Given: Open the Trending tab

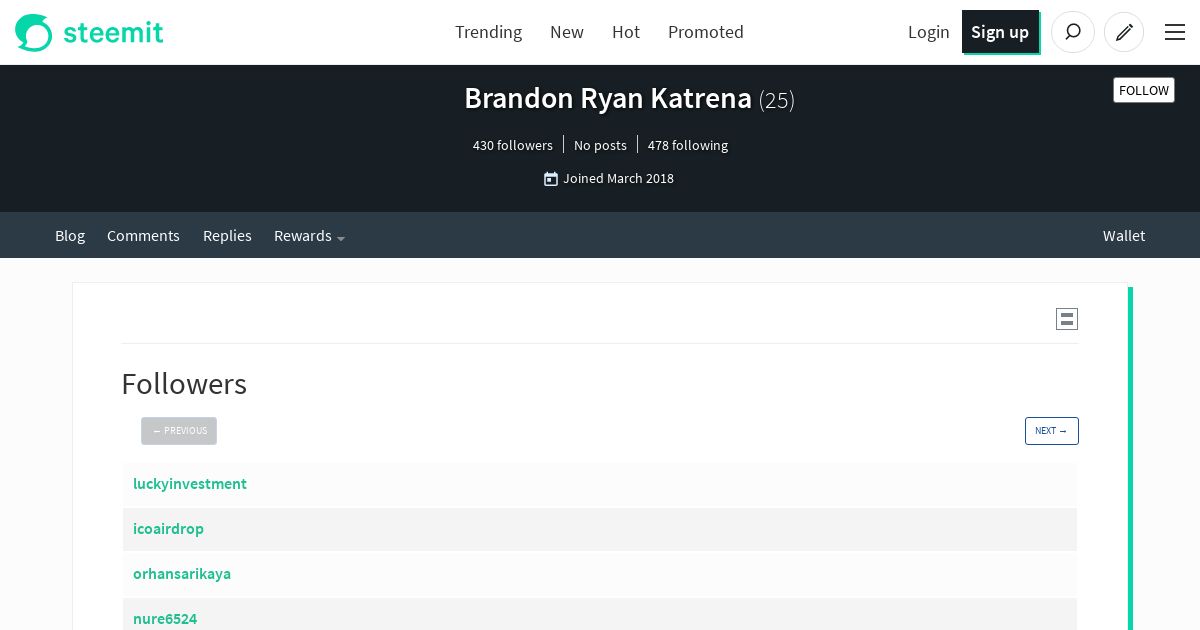Looking at the screenshot, I should pos(488,32).
